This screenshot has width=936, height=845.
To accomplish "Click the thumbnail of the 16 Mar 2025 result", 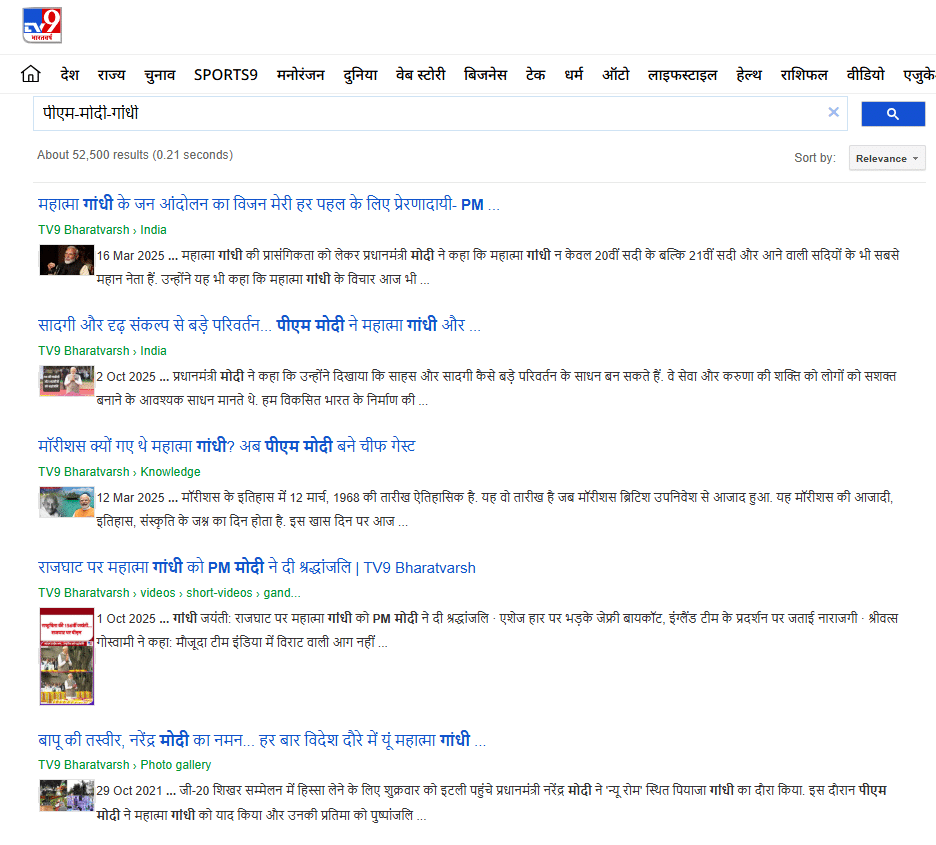I will [67, 260].
